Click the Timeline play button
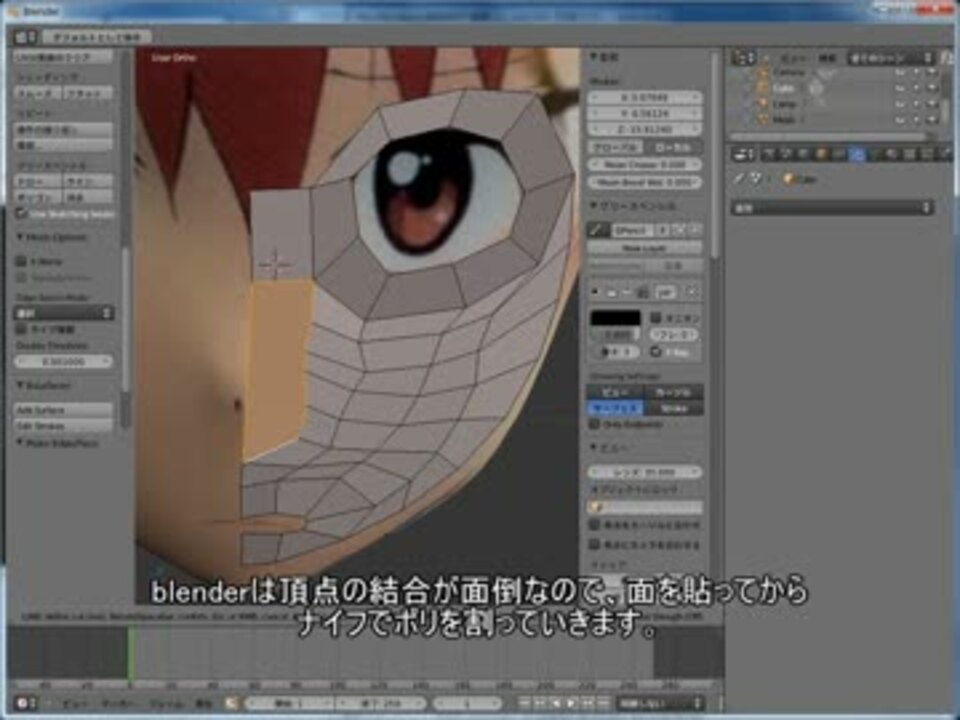The width and height of the screenshot is (960, 720). [572, 703]
